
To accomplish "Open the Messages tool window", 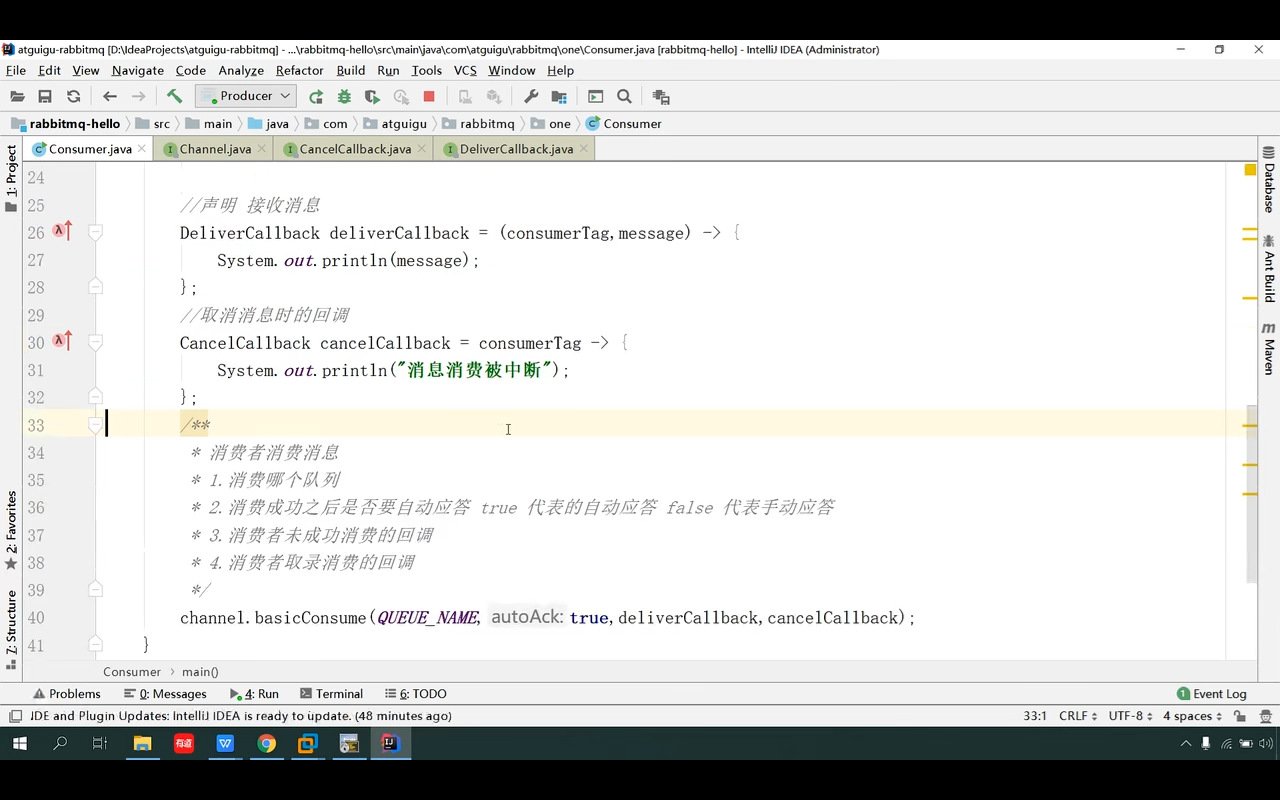I will point(165,694).
